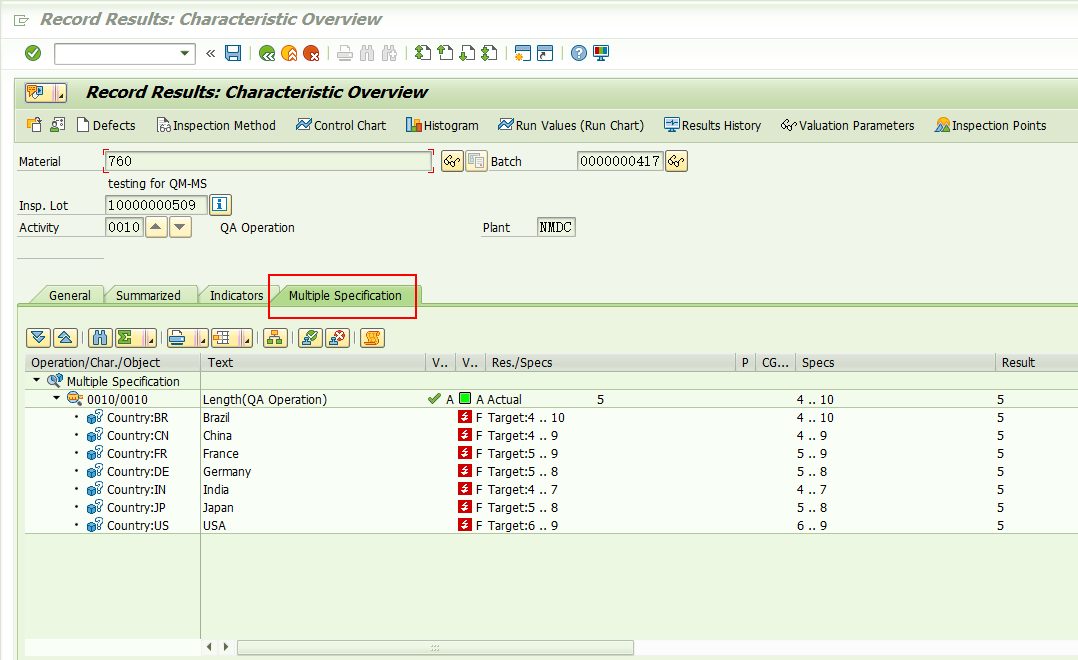This screenshot has width=1078, height=660.
Task: Save the record results
Action: click(x=233, y=53)
